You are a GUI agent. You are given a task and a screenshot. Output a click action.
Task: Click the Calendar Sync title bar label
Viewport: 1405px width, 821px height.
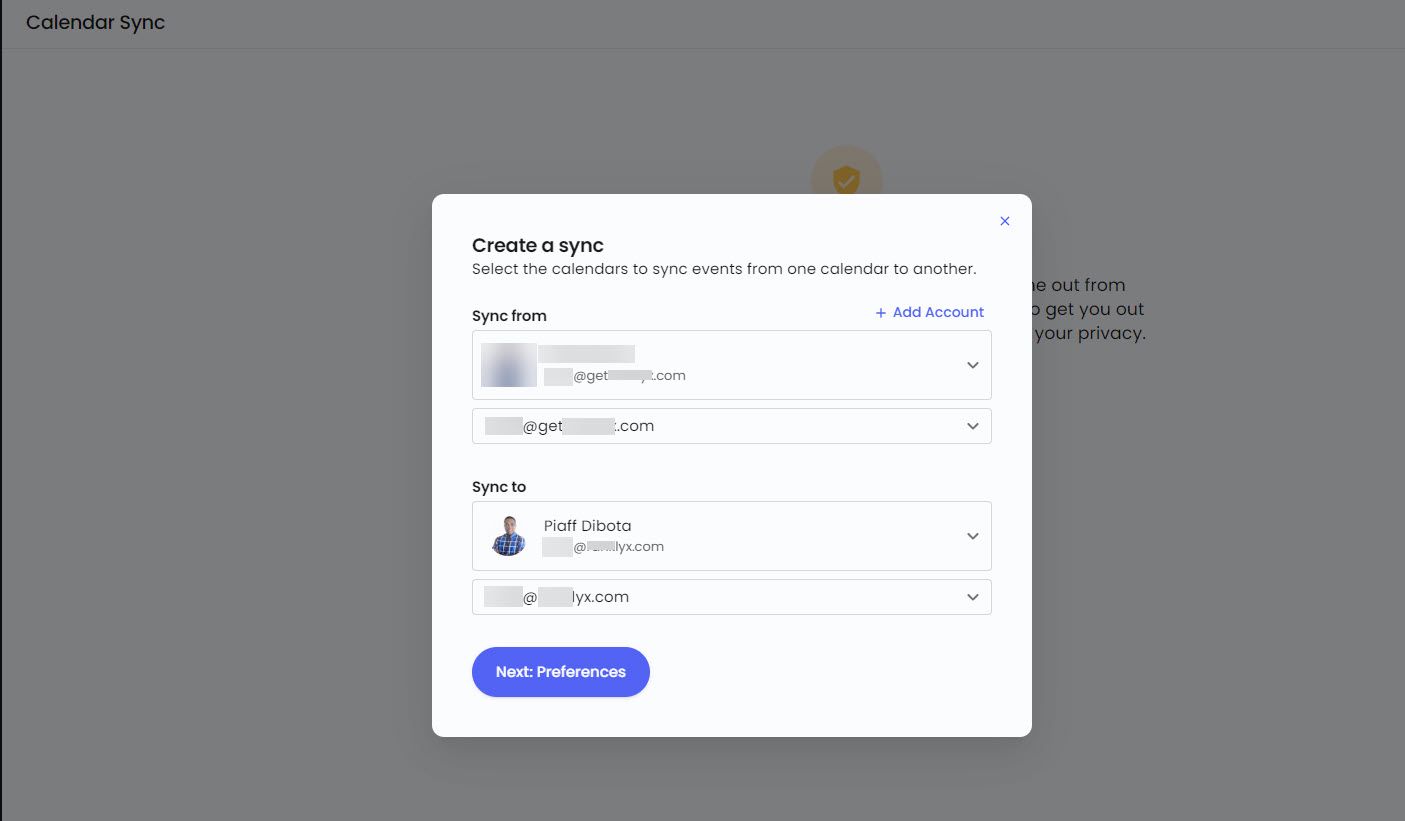(95, 22)
